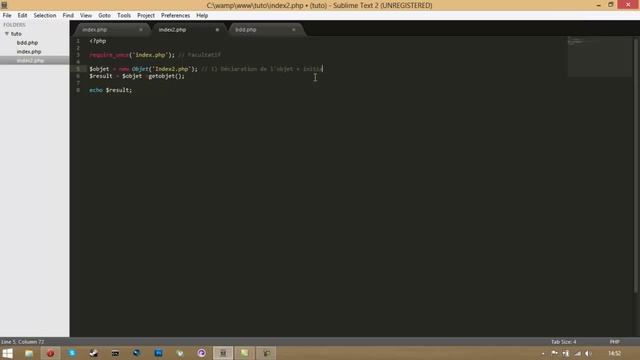
Task: Open the File menu
Action: (x=7, y=16)
